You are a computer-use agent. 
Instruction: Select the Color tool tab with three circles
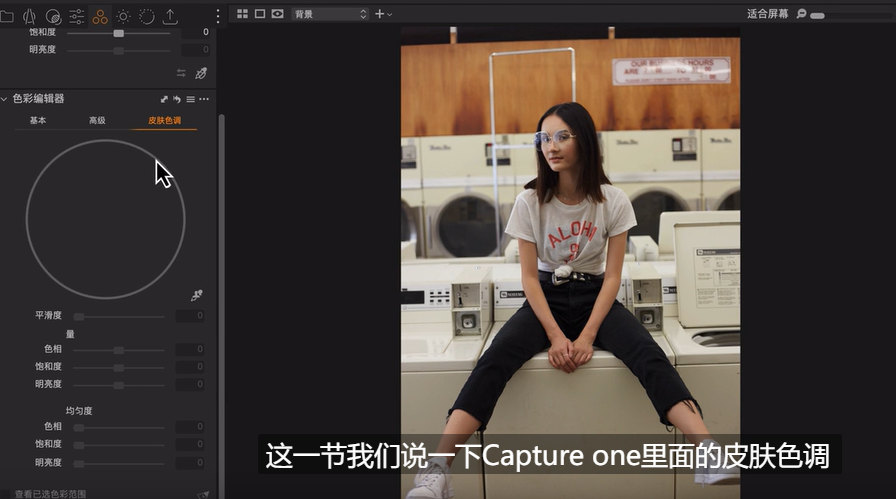pyautogui.click(x=100, y=16)
